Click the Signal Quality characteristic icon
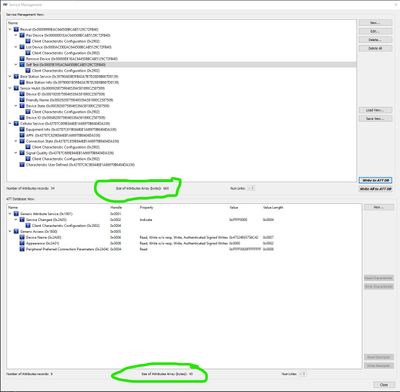Image resolution: width=400 pixels, height=392 pixels. [x=22, y=153]
